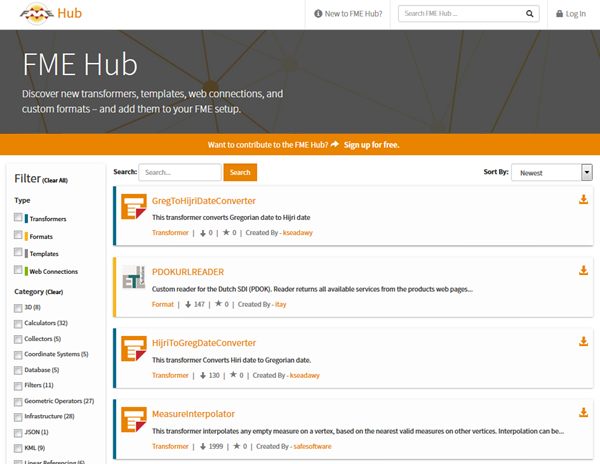Enable the 3D category checkbox
Viewport: 600px width, 464px height.
tap(18, 308)
